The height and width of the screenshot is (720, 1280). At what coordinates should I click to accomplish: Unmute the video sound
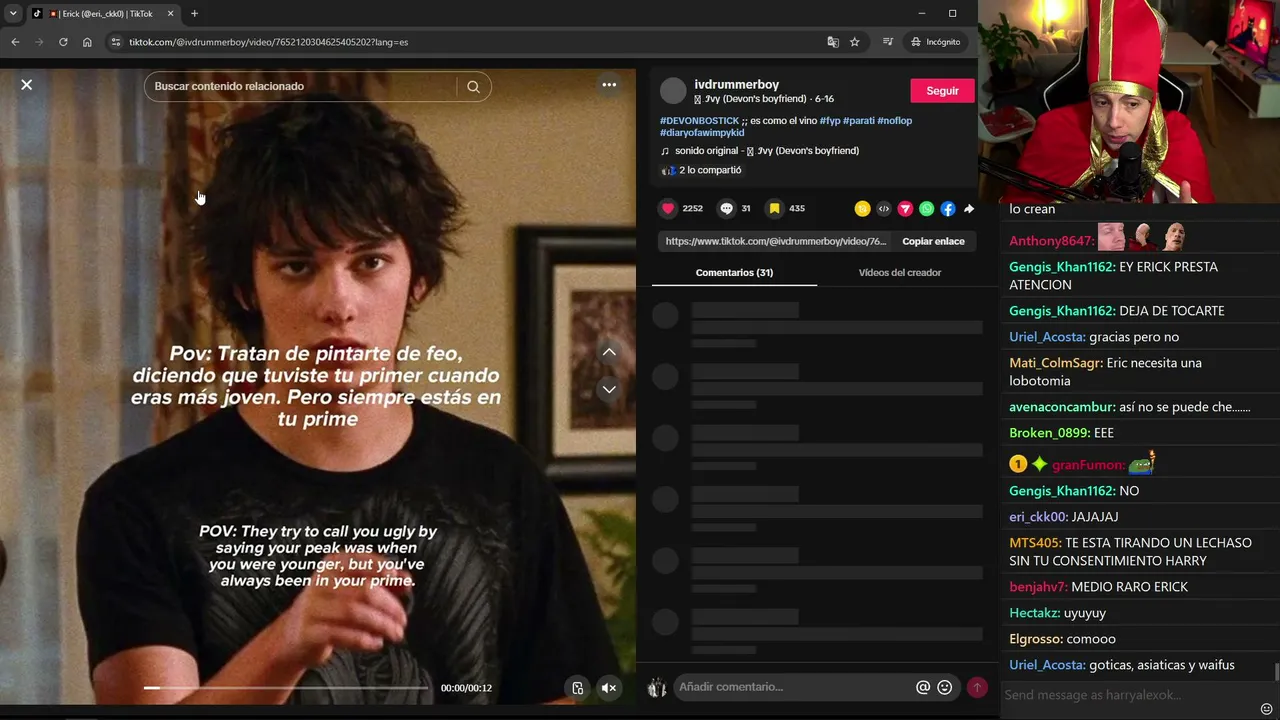pyautogui.click(x=608, y=688)
